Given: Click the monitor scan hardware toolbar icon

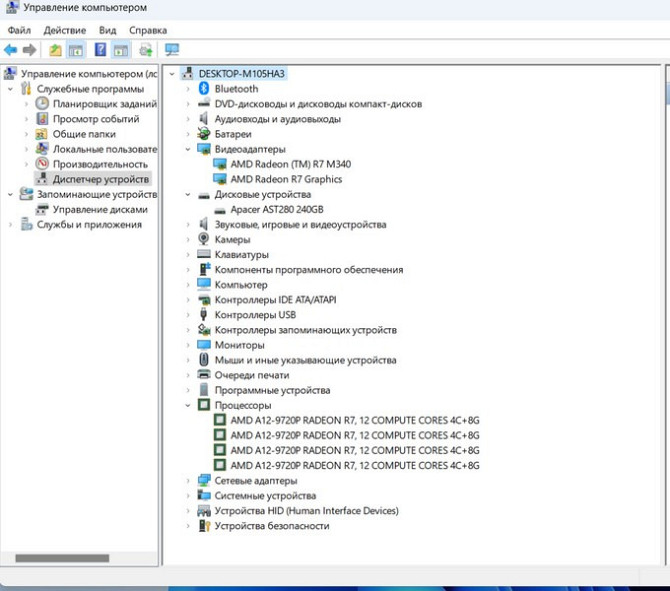Looking at the screenshot, I should pyautogui.click(x=172, y=50).
